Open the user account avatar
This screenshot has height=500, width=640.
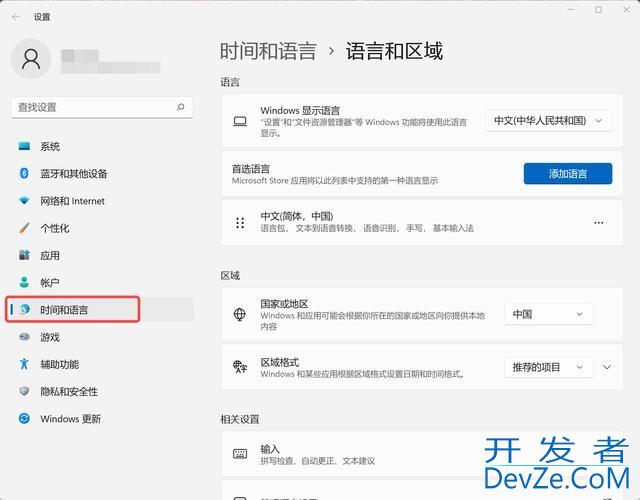point(31,59)
